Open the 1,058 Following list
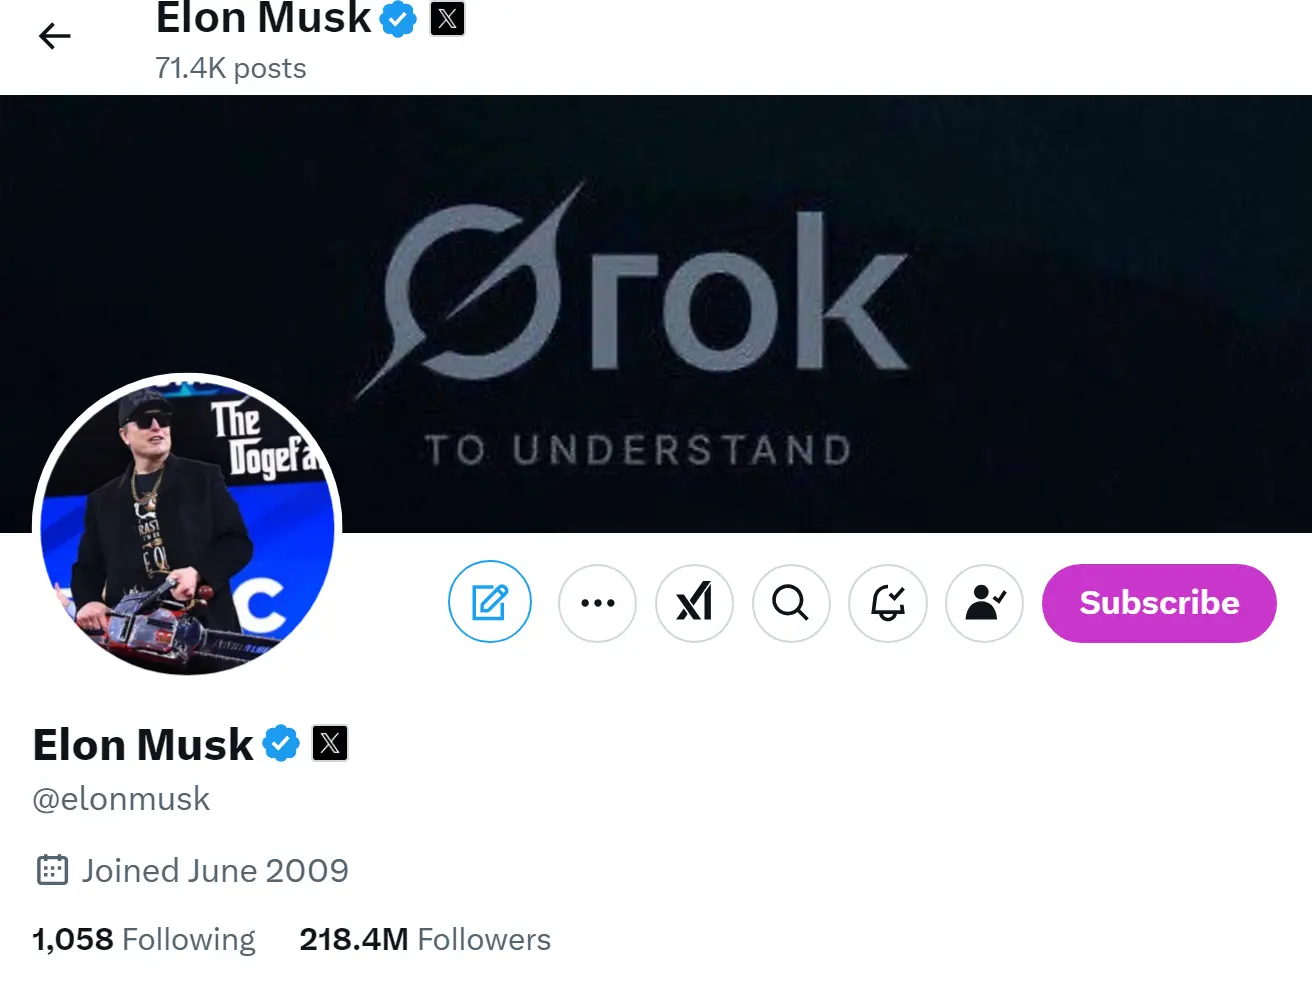 click(x=144, y=940)
